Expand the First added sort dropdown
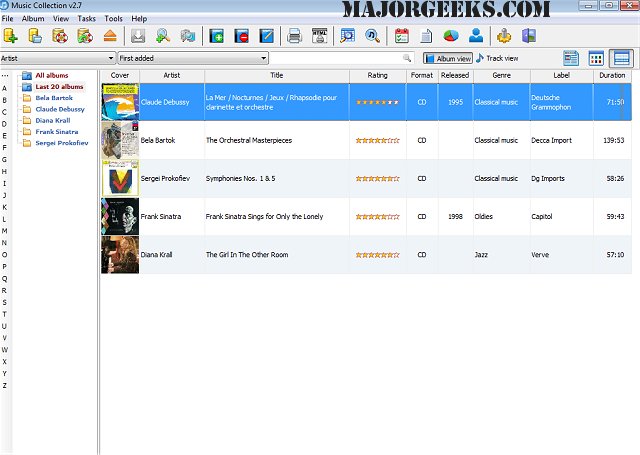 [193, 59]
